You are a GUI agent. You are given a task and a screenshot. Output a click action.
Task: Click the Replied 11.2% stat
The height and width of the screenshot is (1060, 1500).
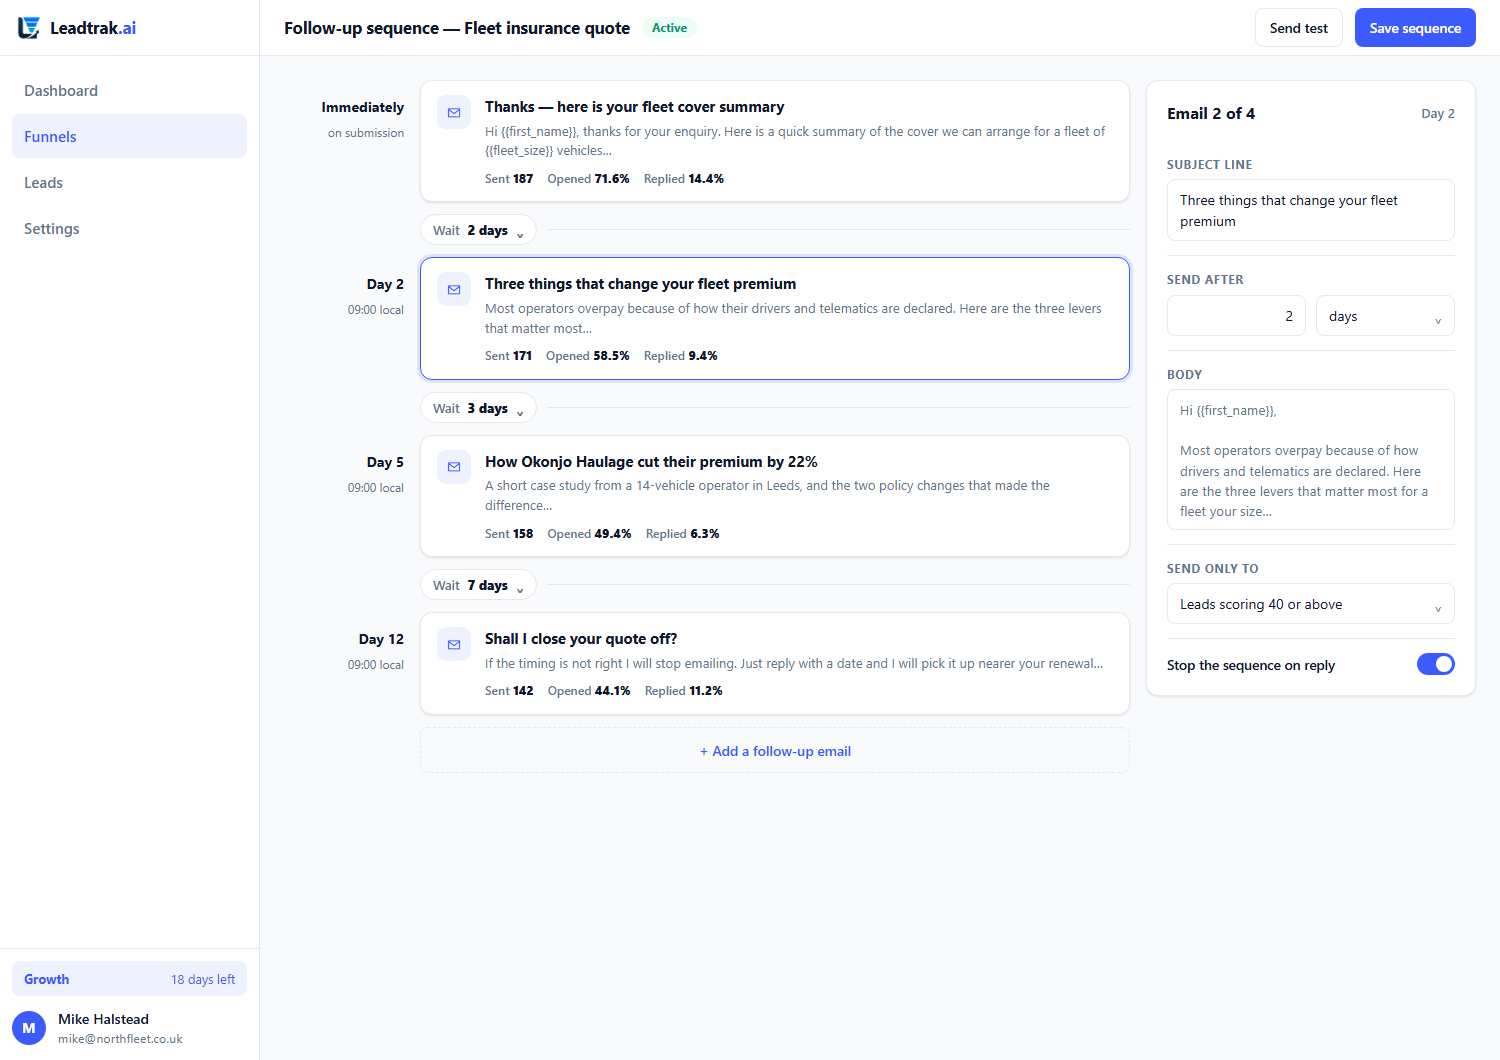pos(684,691)
